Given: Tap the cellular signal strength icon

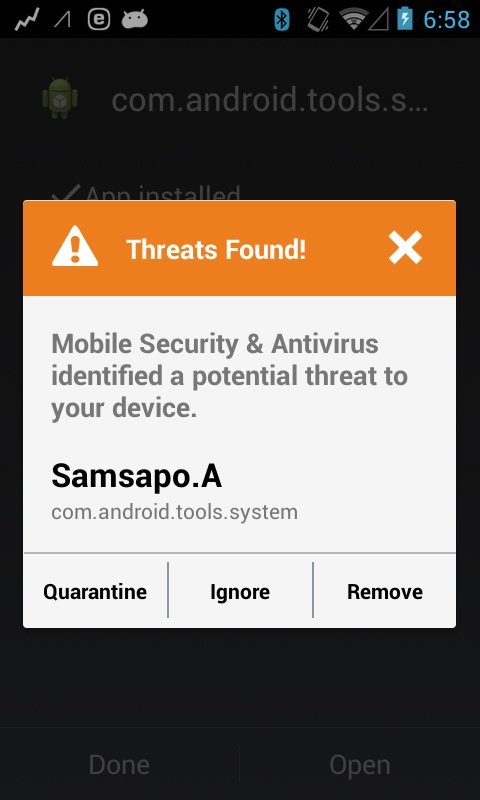Looking at the screenshot, I should coord(378,19).
